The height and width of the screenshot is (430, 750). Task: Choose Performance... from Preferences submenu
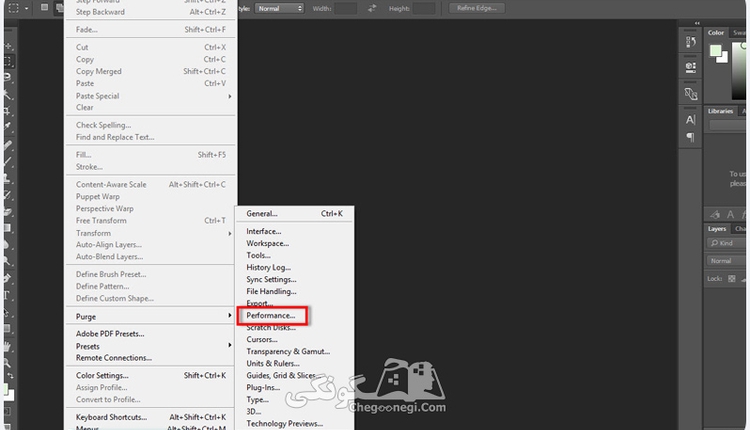pos(271,315)
